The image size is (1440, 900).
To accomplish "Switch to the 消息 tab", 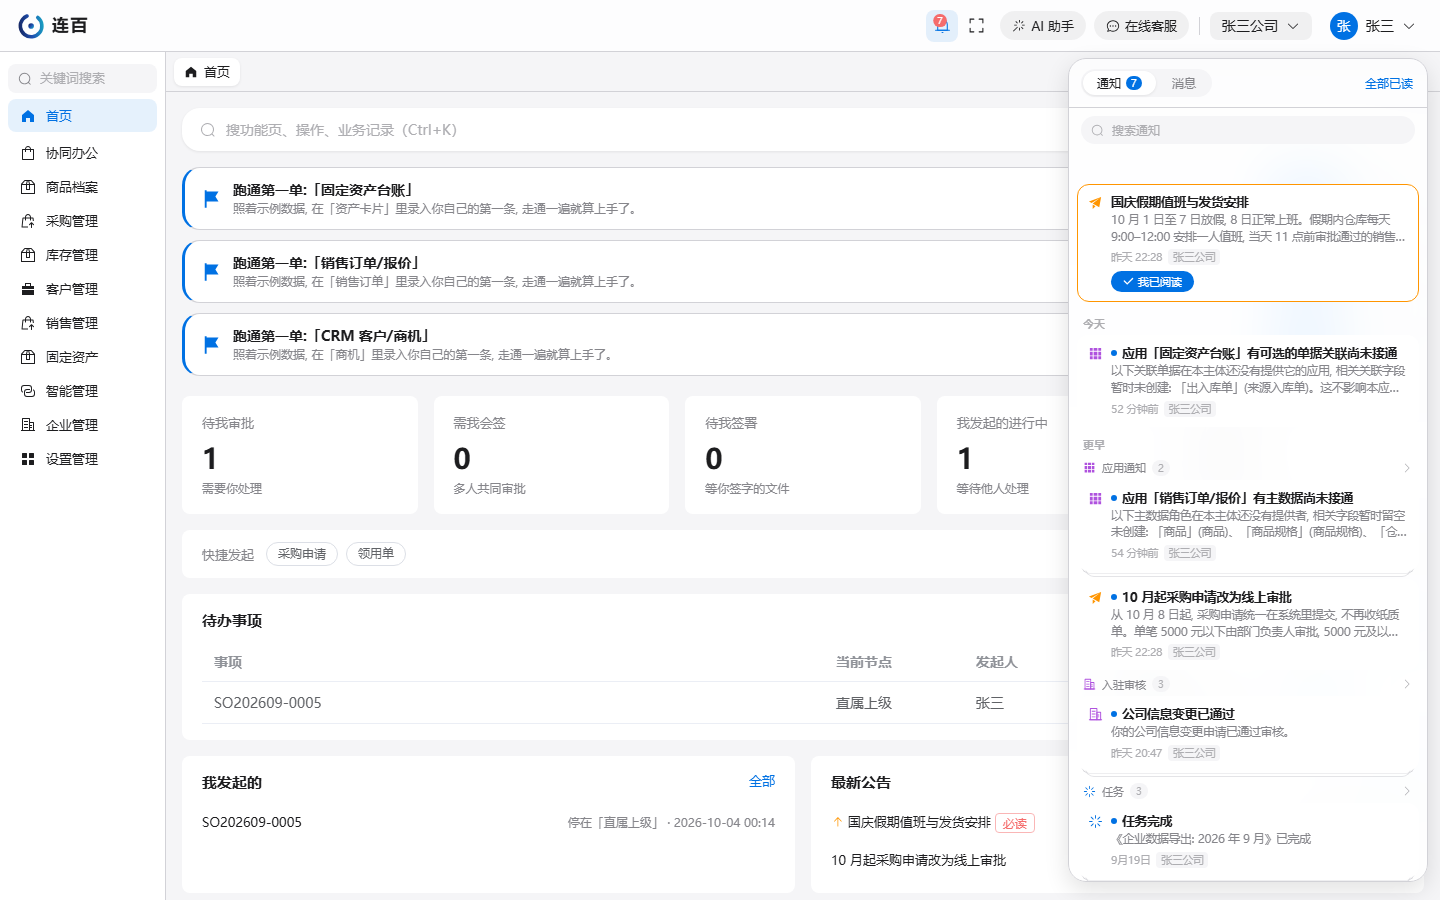I will (x=1184, y=83).
